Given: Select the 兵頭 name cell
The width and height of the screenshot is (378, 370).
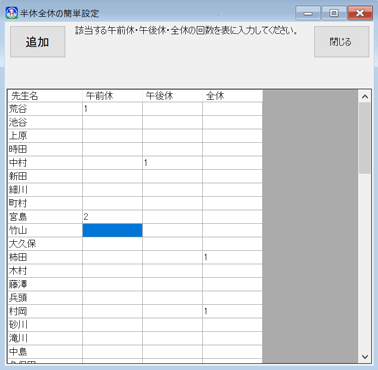Looking at the screenshot, I should (45, 298).
